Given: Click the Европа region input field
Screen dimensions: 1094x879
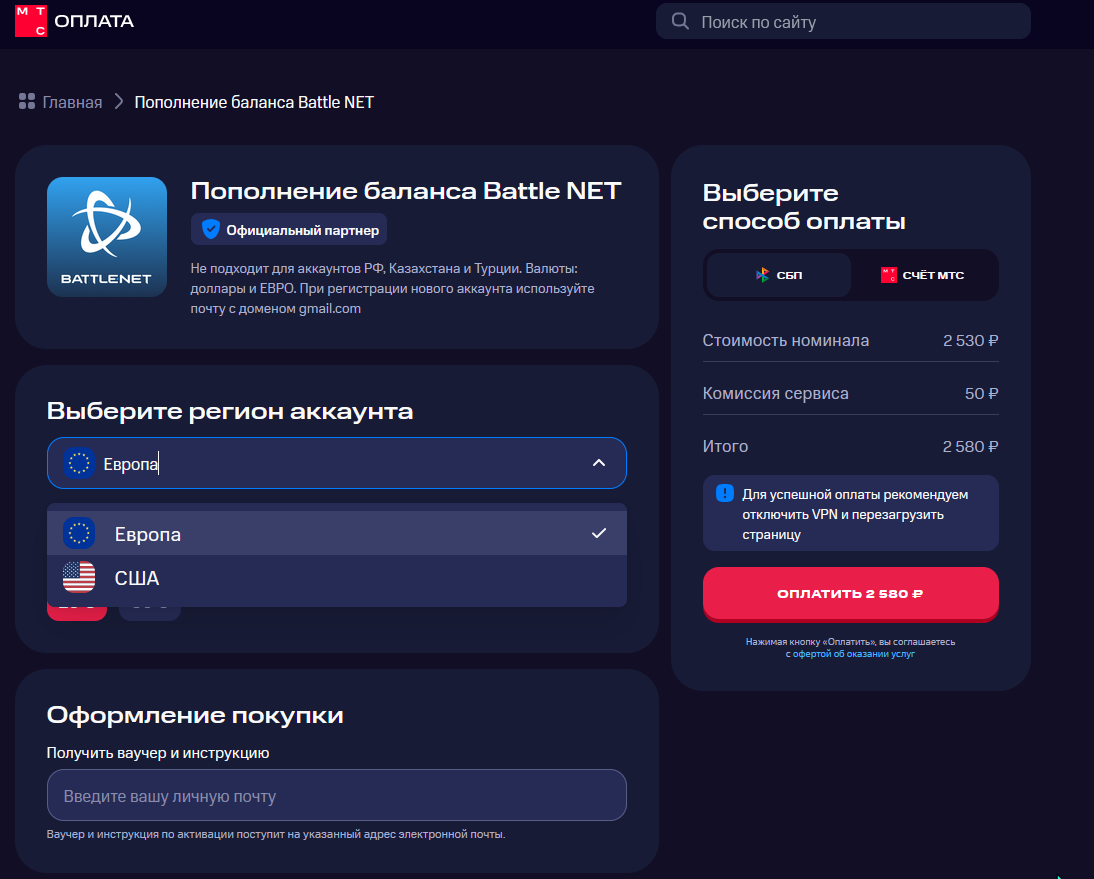Looking at the screenshot, I should (x=336, y=463).
